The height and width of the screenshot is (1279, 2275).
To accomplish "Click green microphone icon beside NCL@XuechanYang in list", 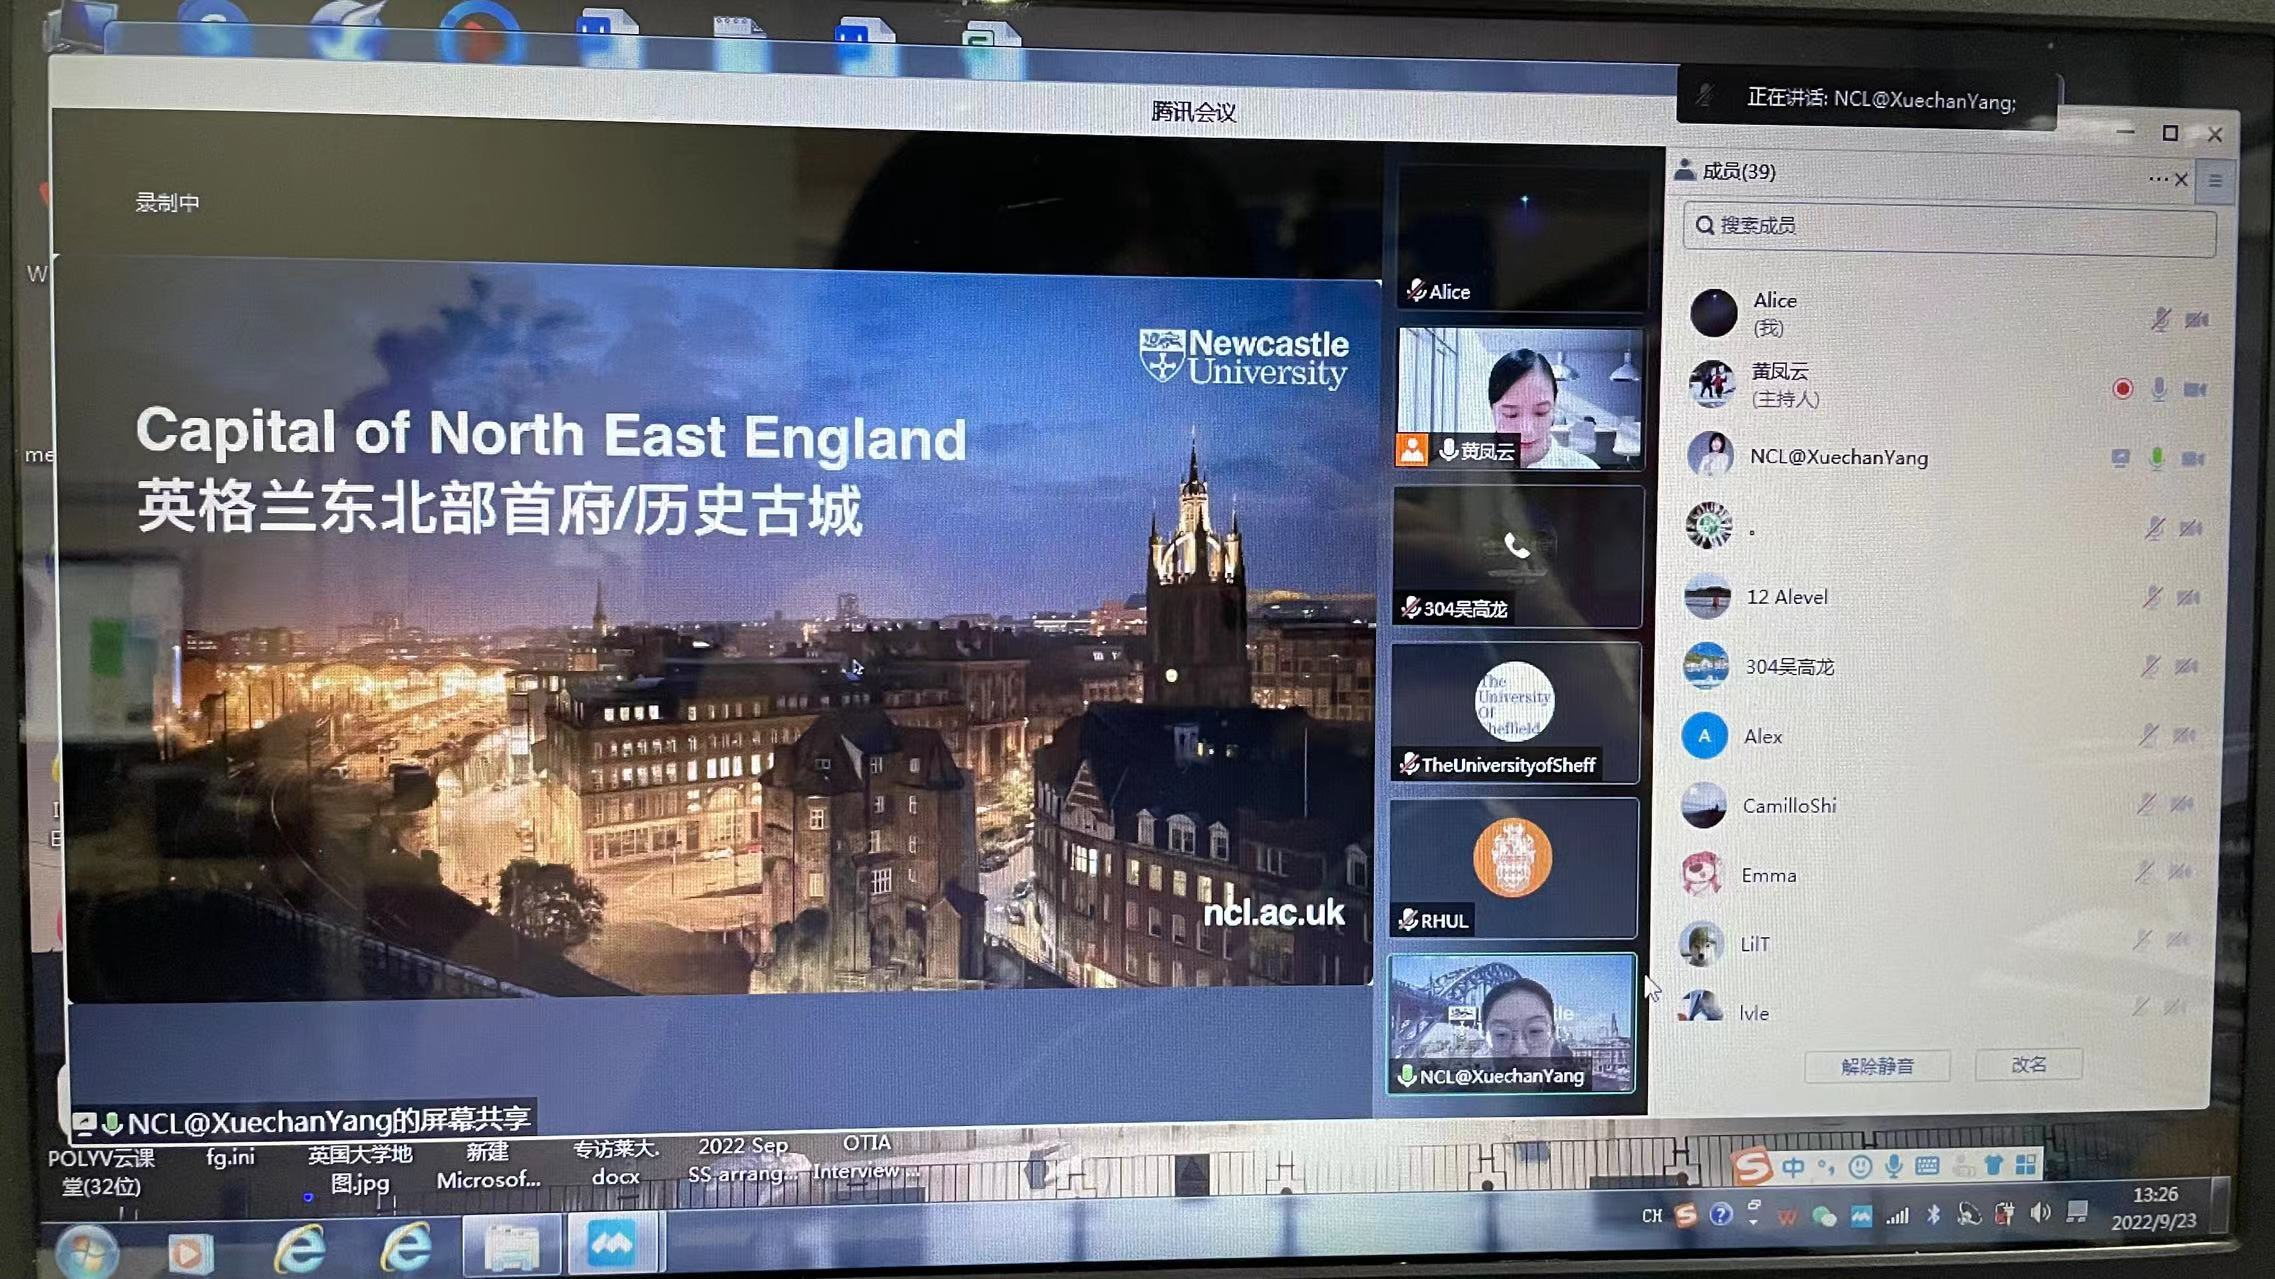I will [2157, 458].
